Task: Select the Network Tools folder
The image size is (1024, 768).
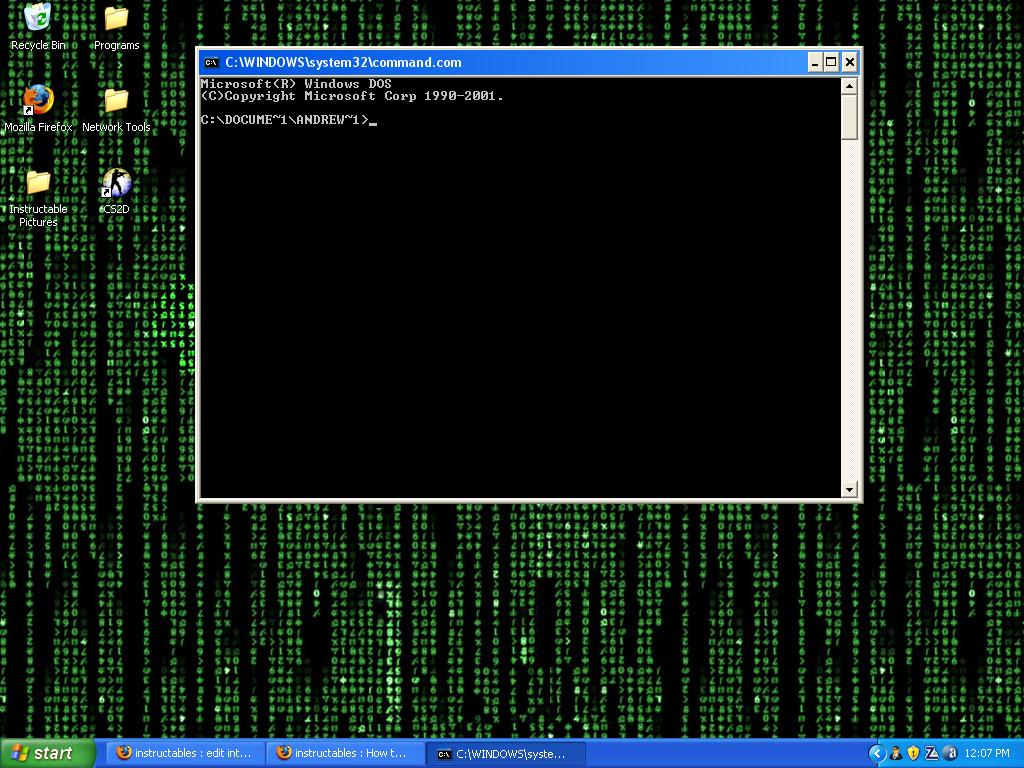Action: (x=116, y=108)
